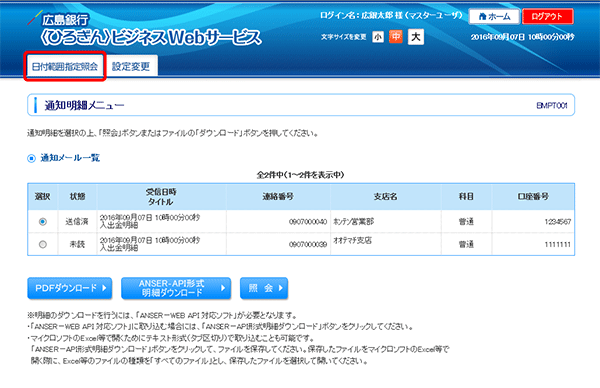Switch to the 設定変更 tab

(131, 66)
